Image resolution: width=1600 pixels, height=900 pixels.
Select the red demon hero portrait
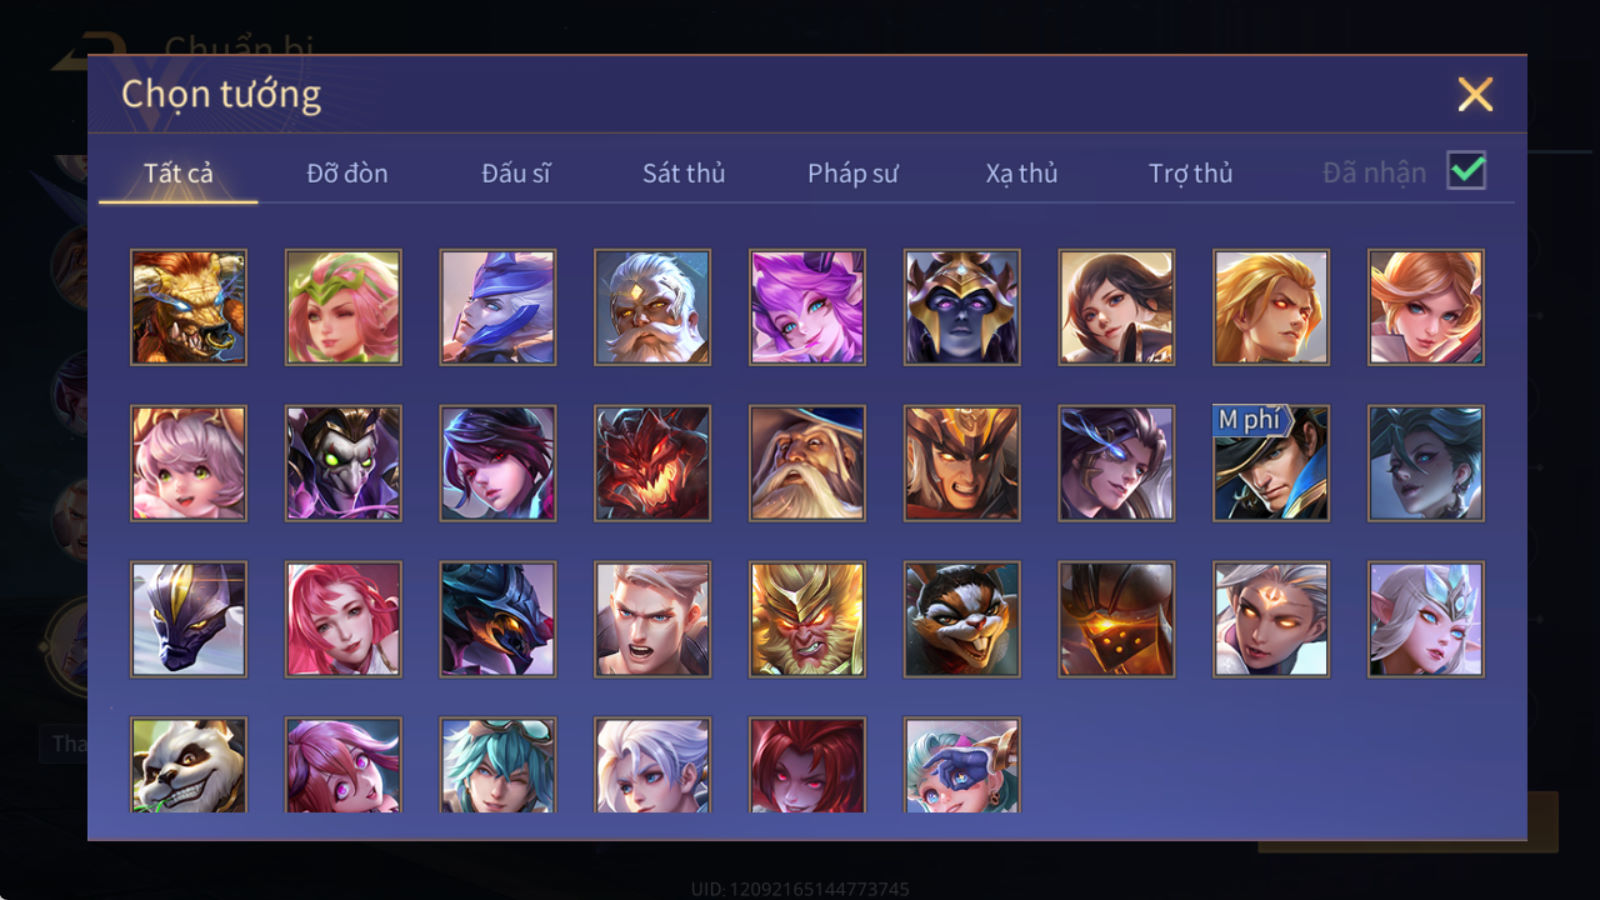[x=652, y=463]
